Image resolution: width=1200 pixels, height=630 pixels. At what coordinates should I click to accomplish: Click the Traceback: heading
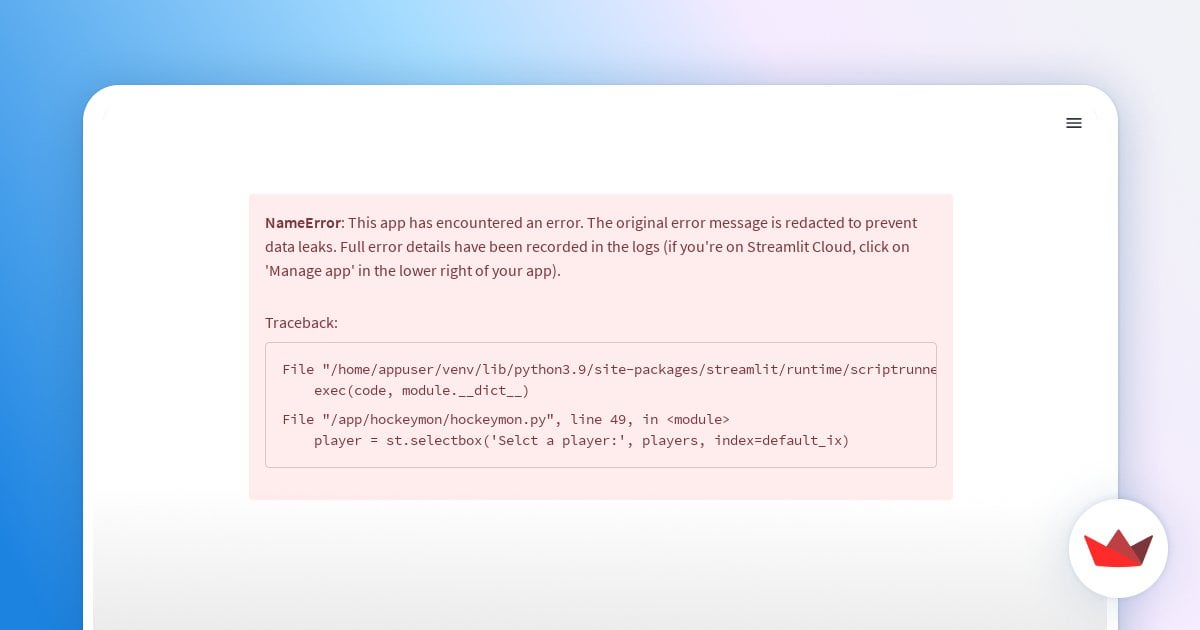(x=301, y=323)
